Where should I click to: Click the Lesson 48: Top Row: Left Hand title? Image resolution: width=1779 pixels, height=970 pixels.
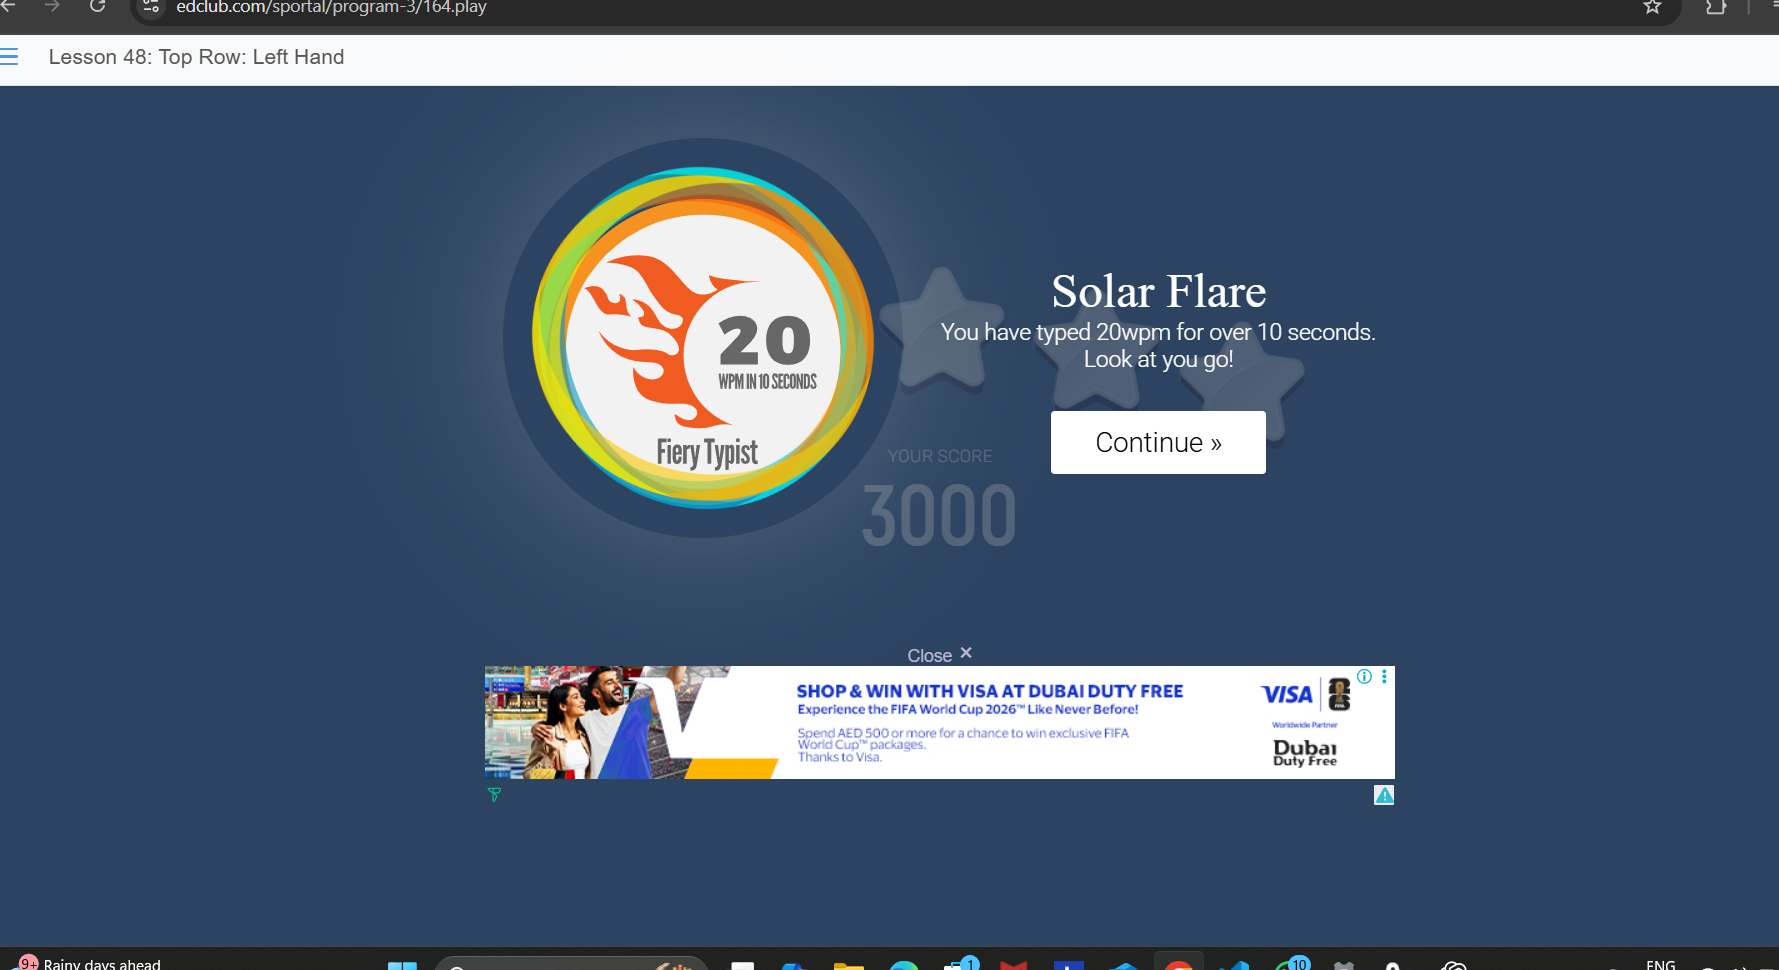pos(196,57)
